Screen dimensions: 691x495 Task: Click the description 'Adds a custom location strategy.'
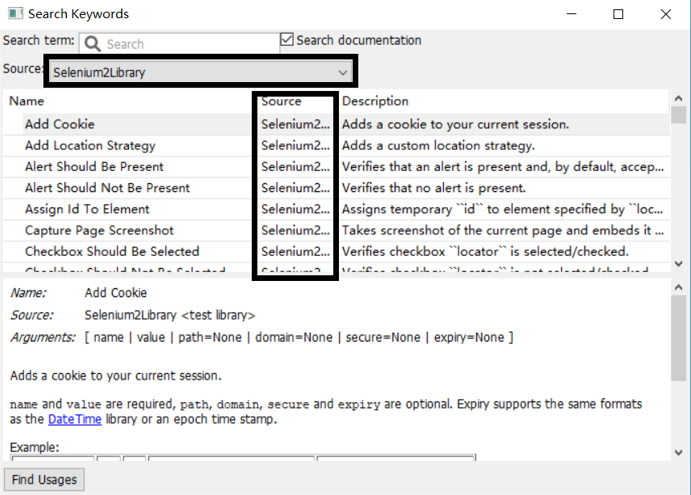(438, 145)
